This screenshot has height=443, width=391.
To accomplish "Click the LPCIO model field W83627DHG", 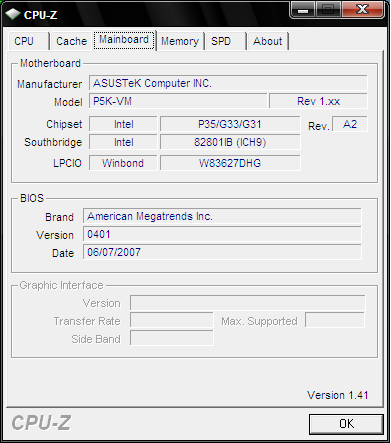I will pos(230,163).
